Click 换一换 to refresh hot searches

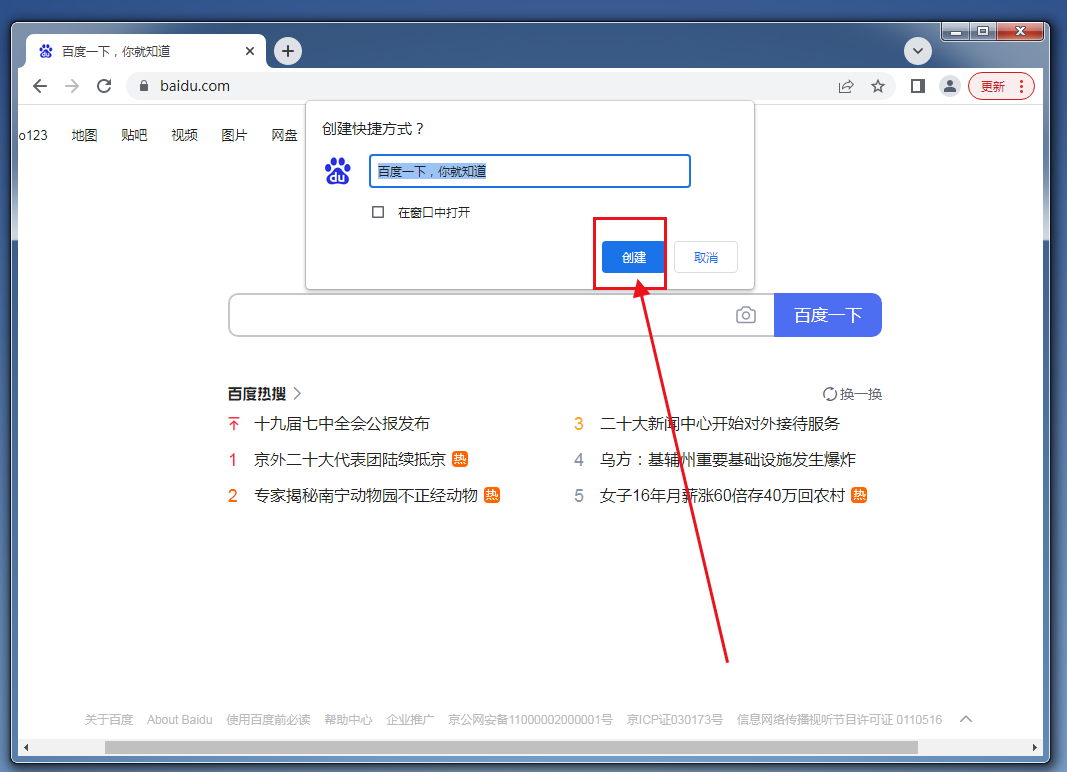[853, 393]
